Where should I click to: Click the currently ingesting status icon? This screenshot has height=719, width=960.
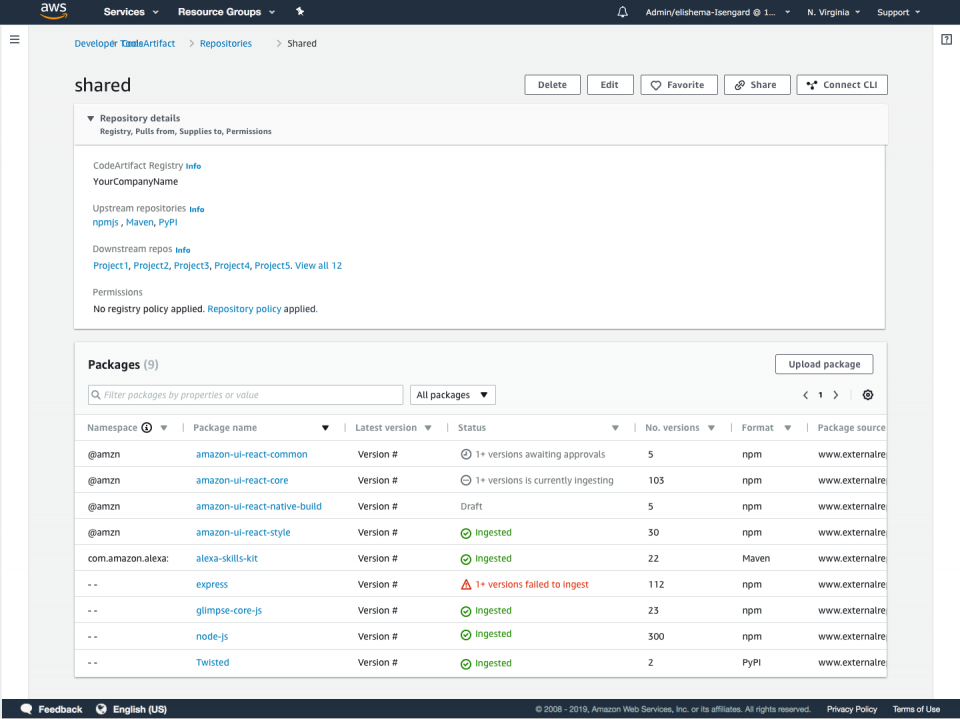point(466,481)
